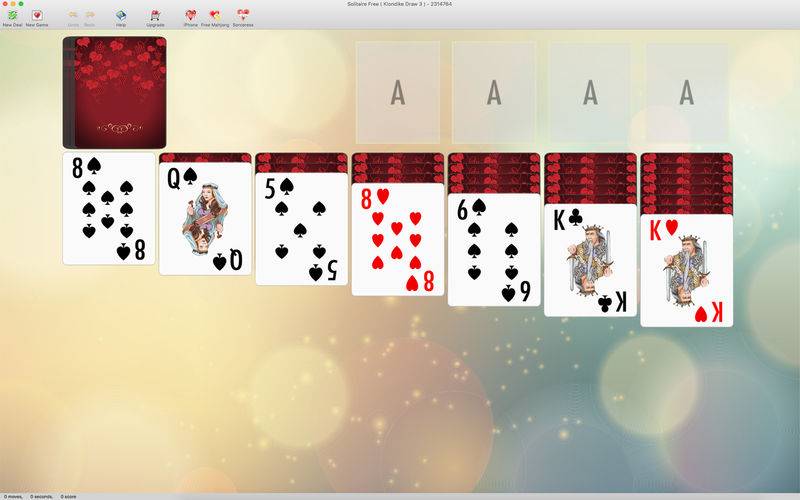The width and height of the screenshot is (800, 500).
Task: Click the last ace foundation slot
Action: (x=687, y=92)
